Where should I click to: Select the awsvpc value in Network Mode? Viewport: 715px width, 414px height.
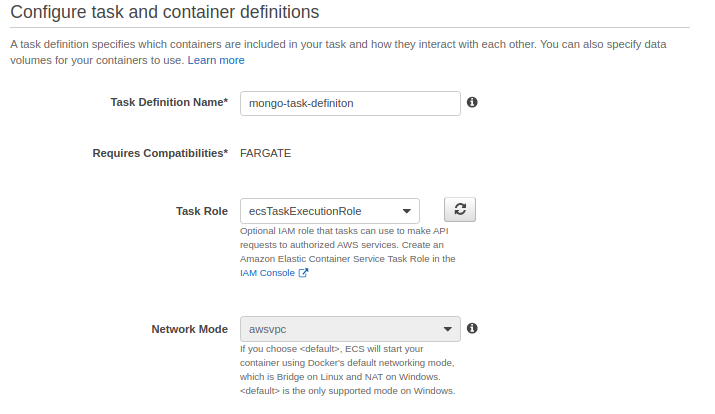(x=268, y=329)
